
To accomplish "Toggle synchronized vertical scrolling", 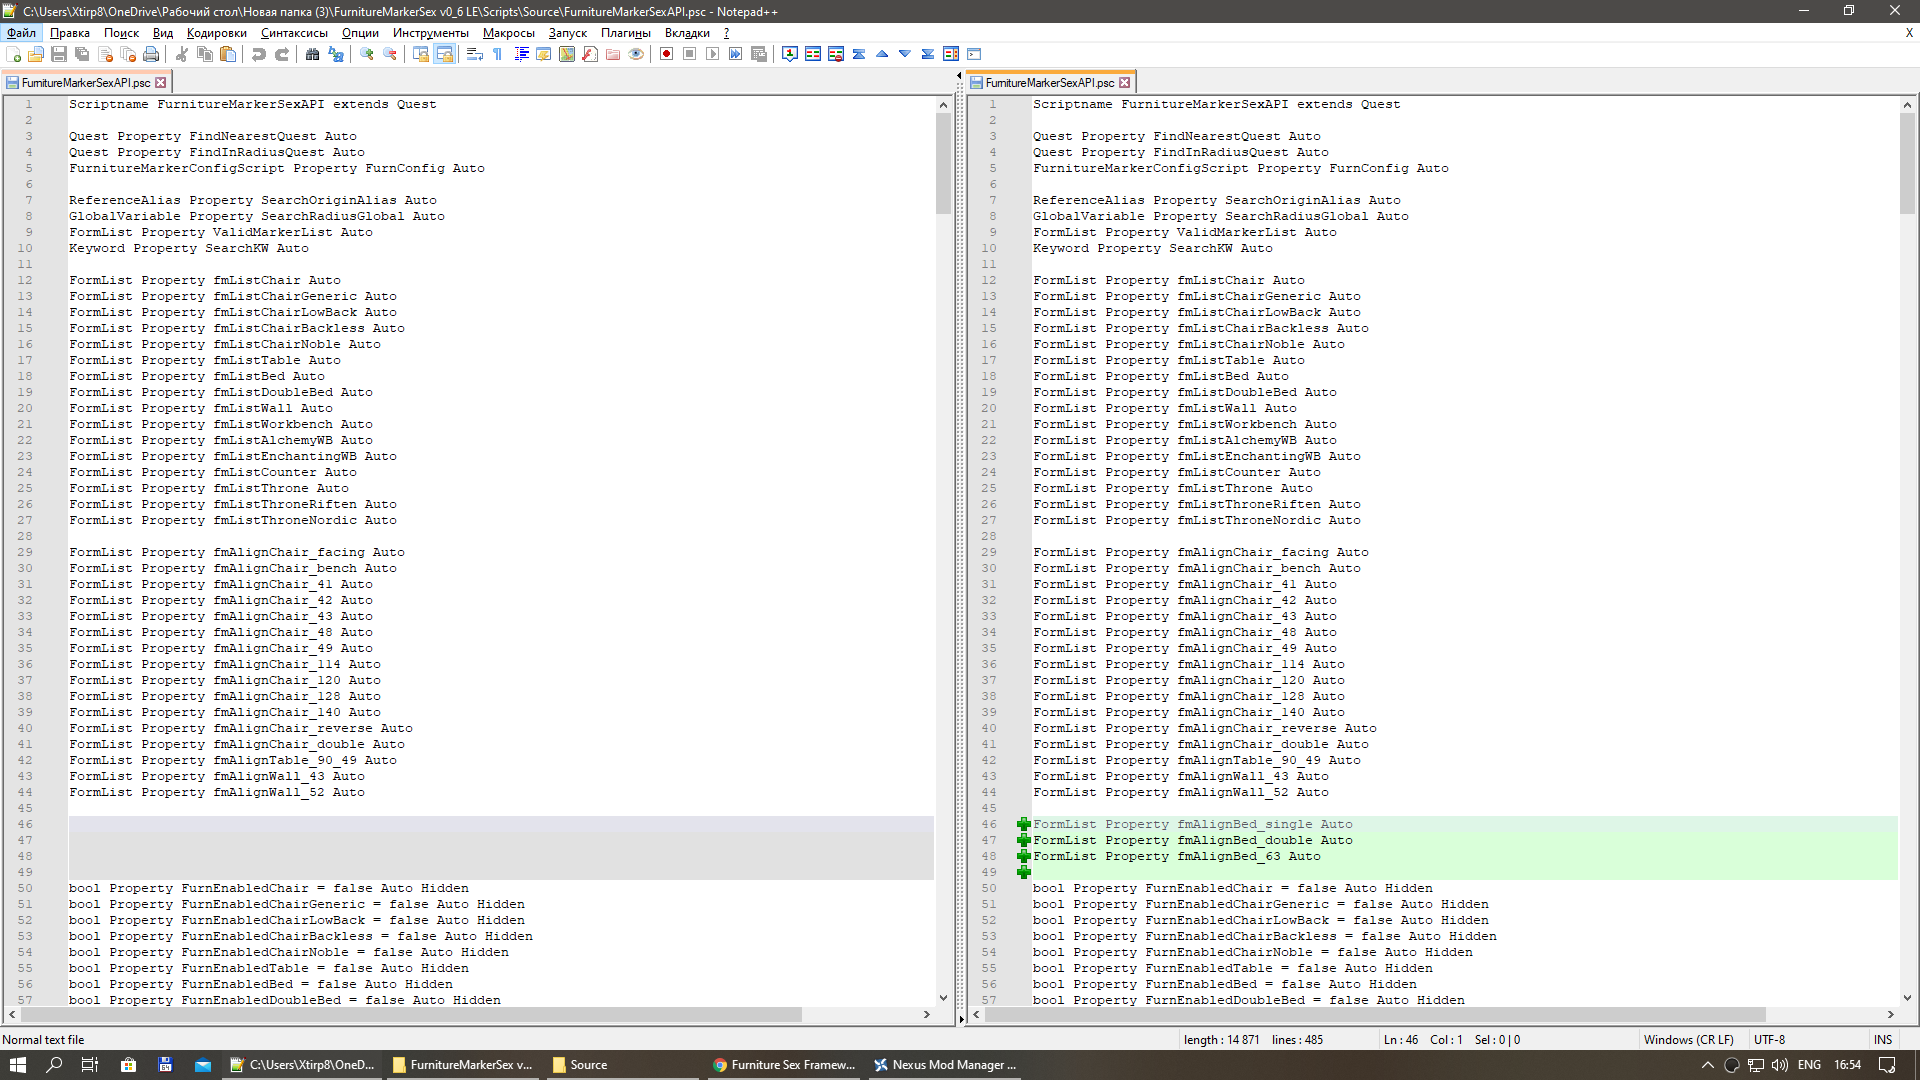I will pos(421,54).
